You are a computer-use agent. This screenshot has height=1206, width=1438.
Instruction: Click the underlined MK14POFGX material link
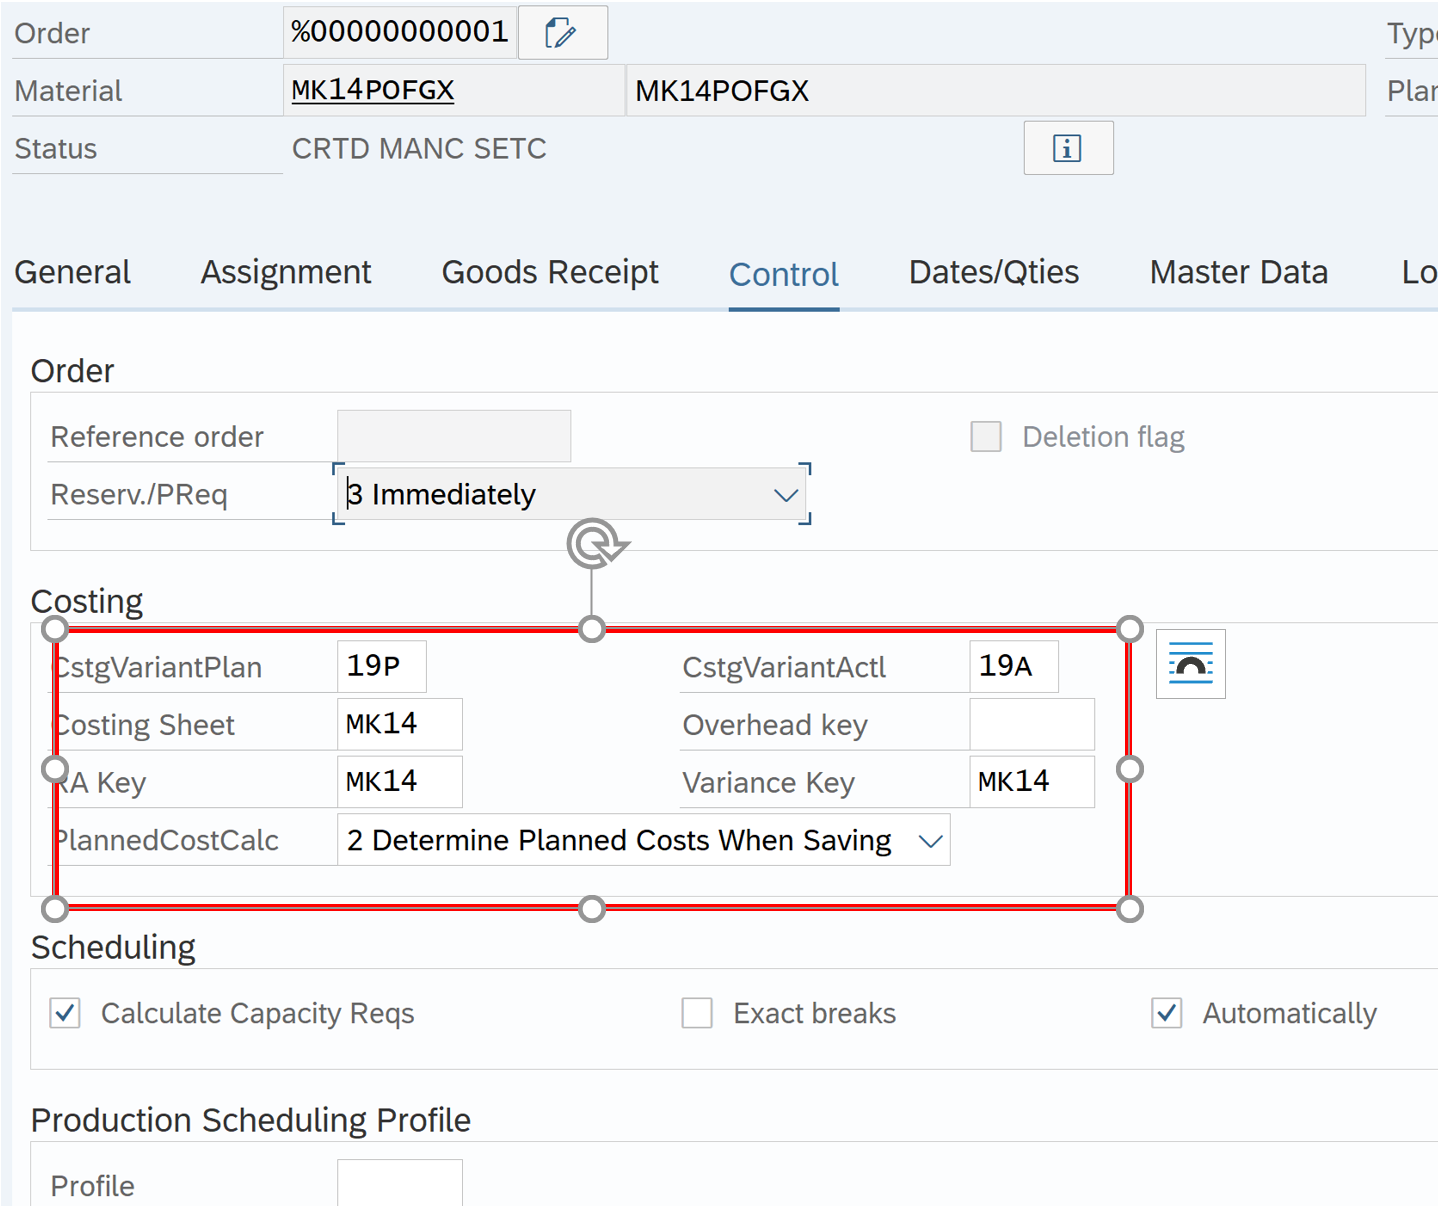point(372,90)
